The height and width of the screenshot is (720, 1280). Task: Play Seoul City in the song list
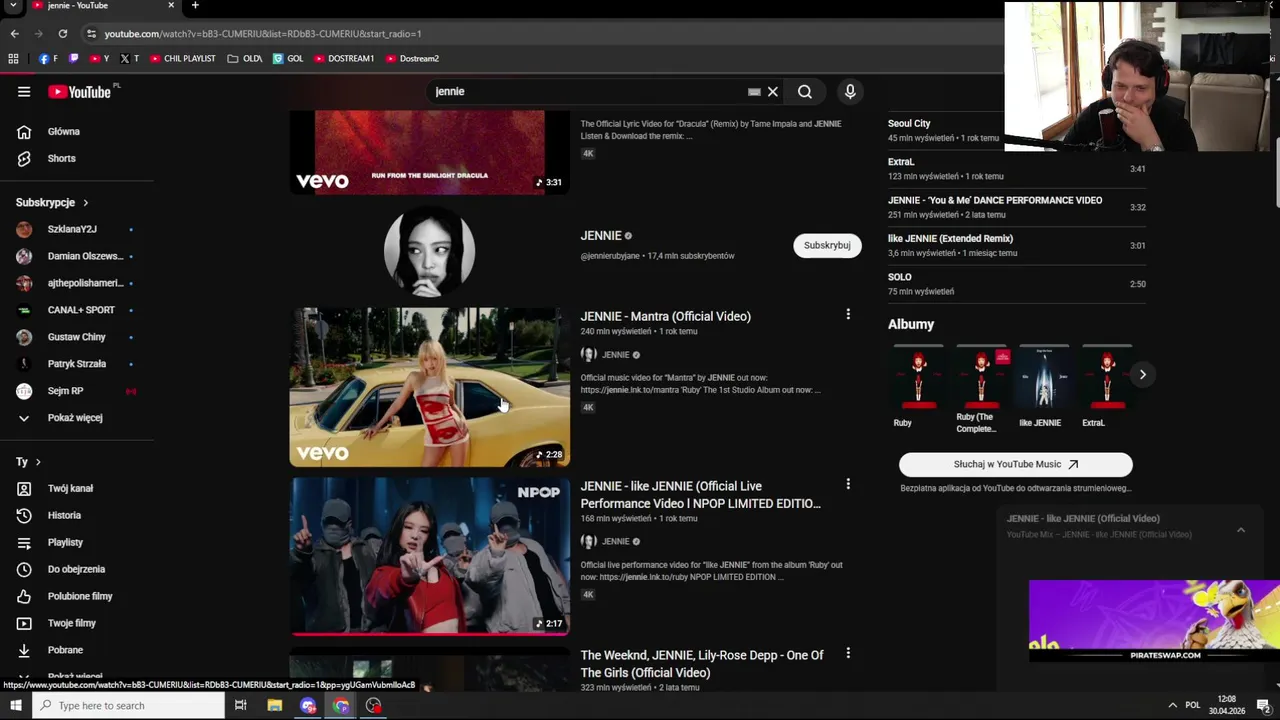[x=909, y=124]
